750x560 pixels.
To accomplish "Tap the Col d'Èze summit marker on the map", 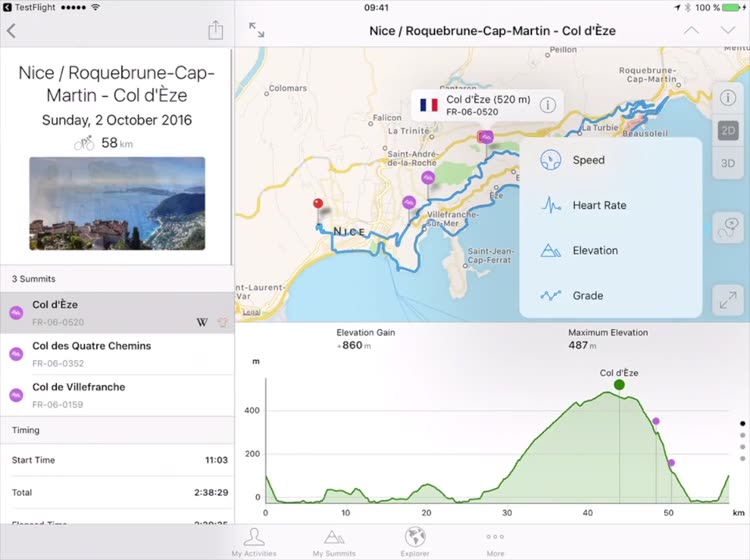I will pos(485,138).
